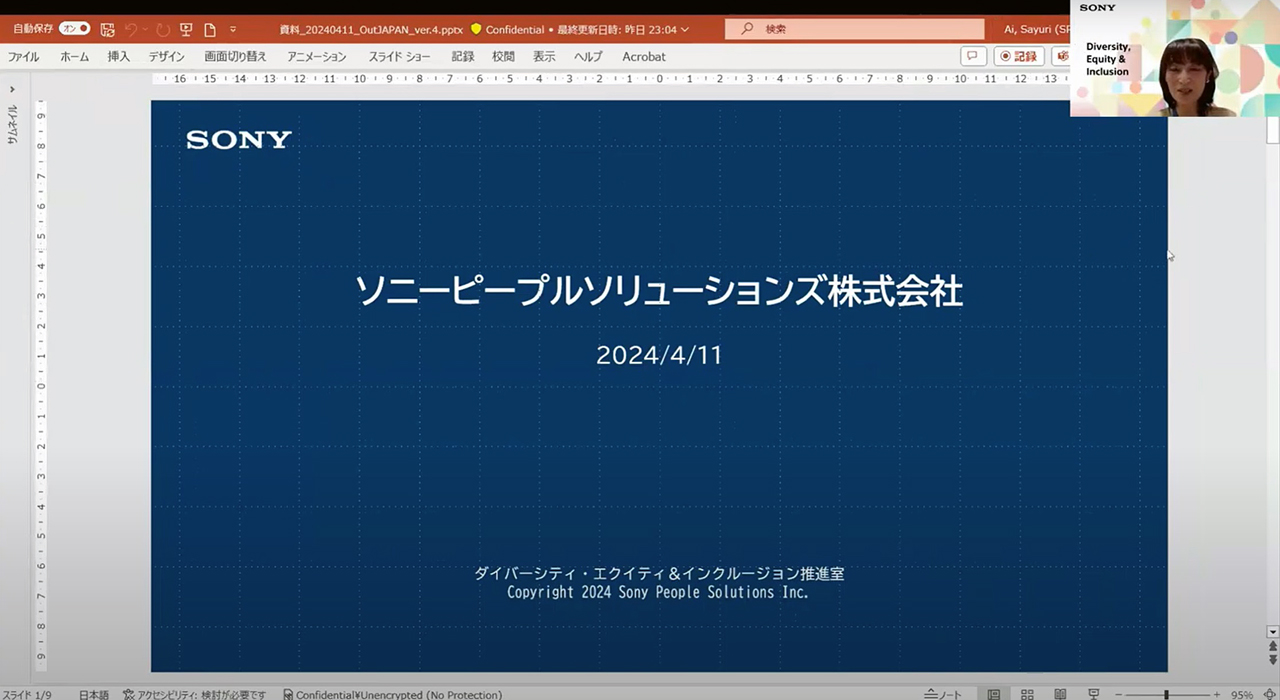Click the 記録 record button at right
This screenshot has width=1280, height=700.
[1019, 56]
